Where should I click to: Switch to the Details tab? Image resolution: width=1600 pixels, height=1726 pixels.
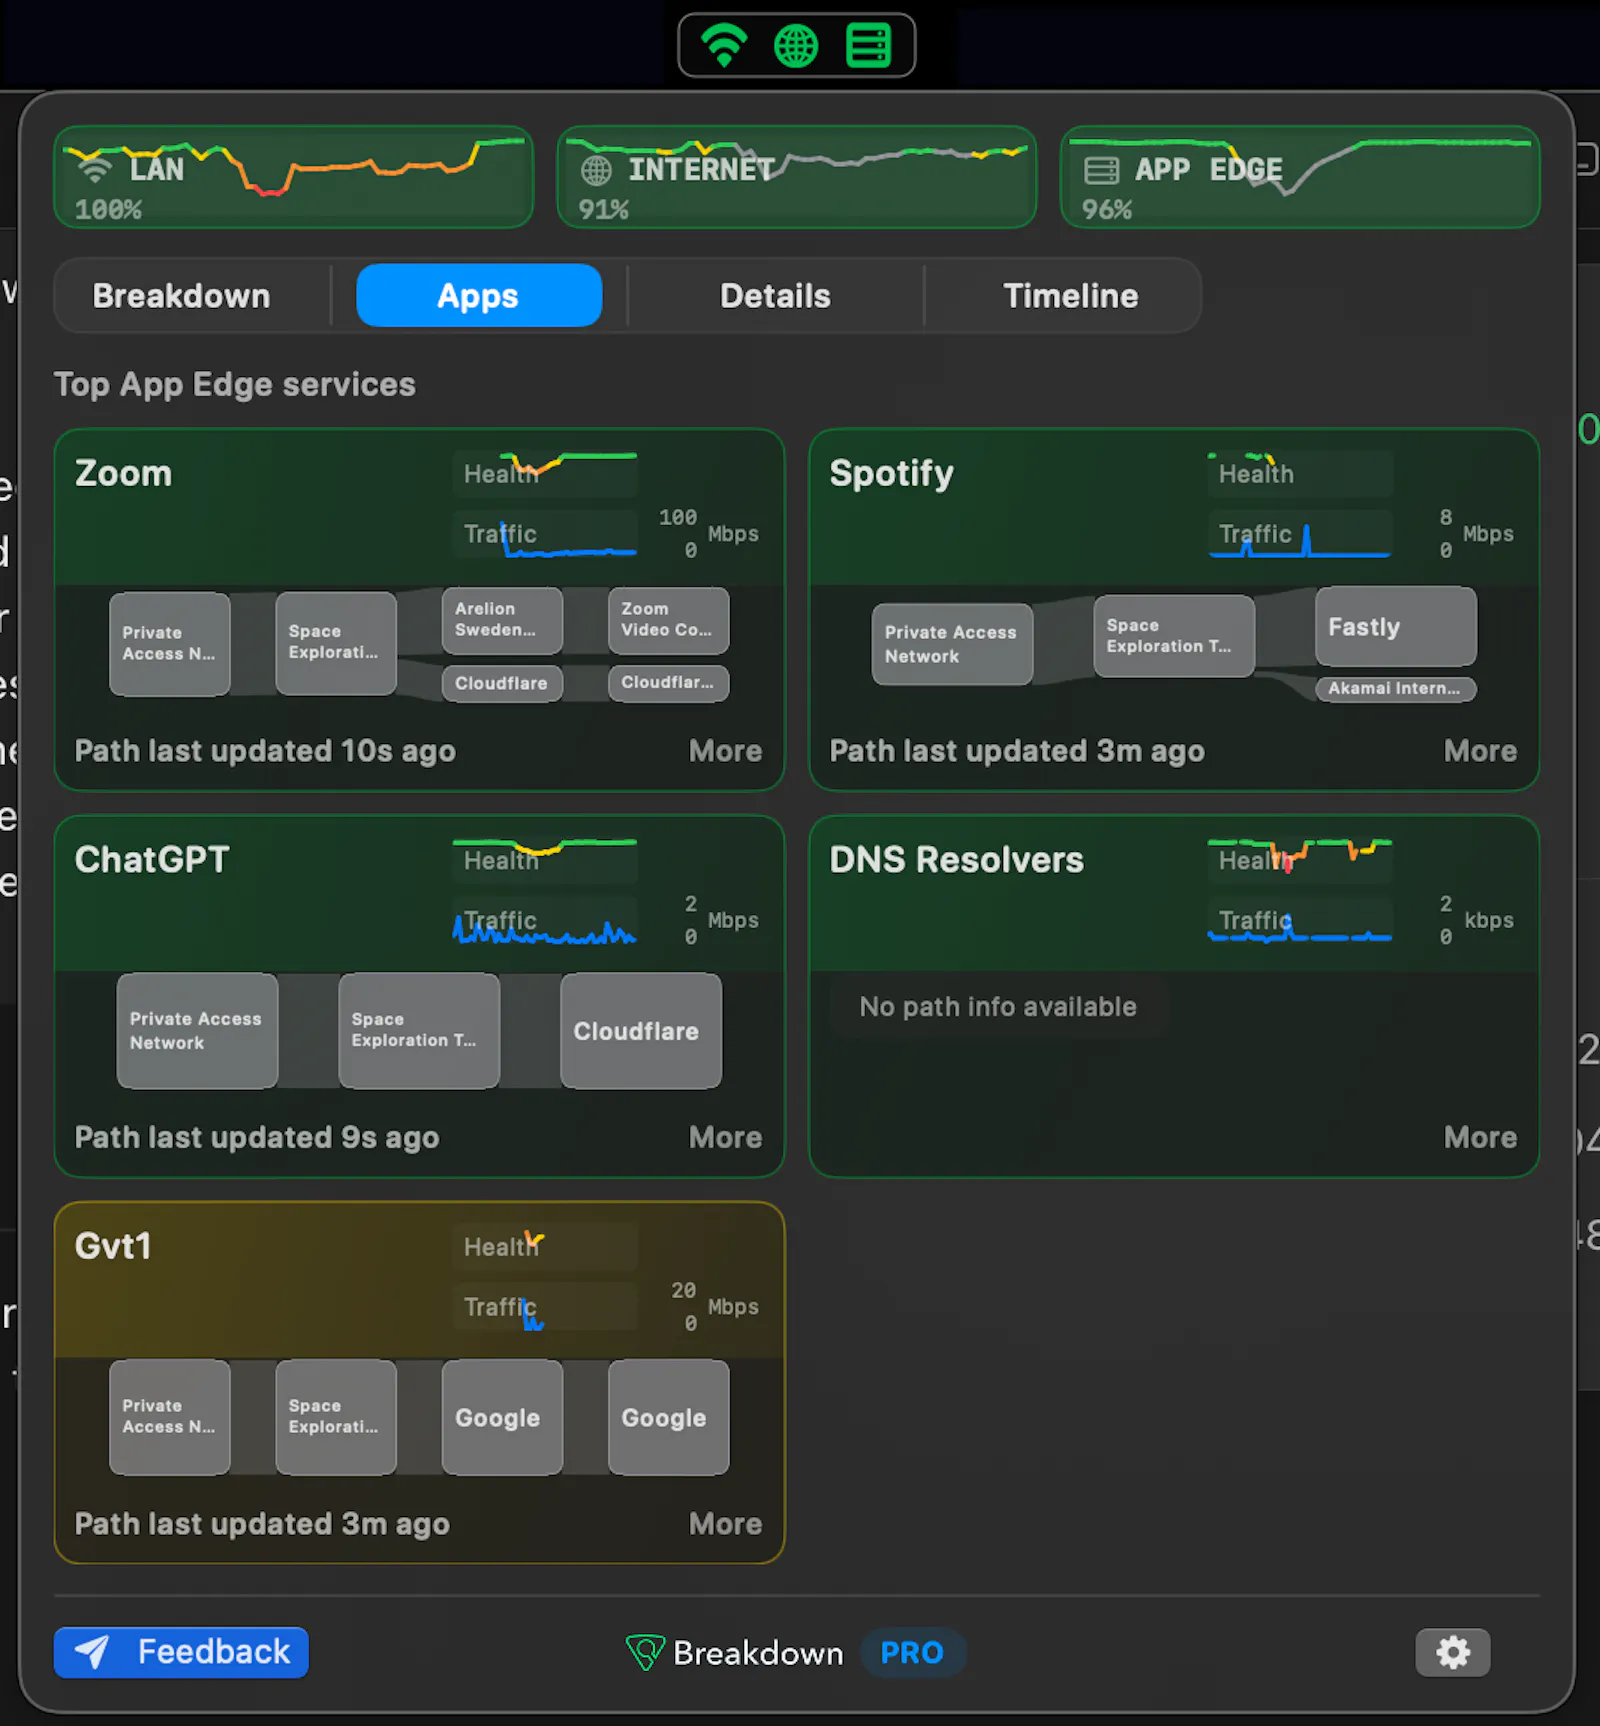tap(775, 296)
